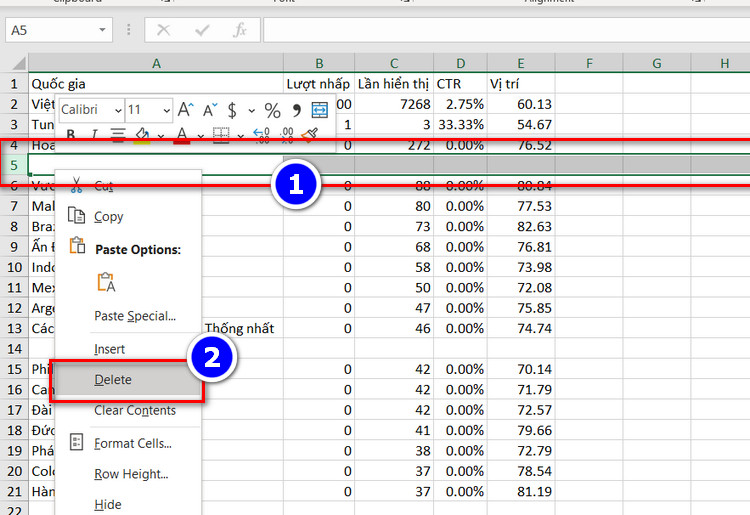The width and height of the screenshot is (750, 515).
Task: Center-align text using mini toolbar
Action: click(118, 135)
